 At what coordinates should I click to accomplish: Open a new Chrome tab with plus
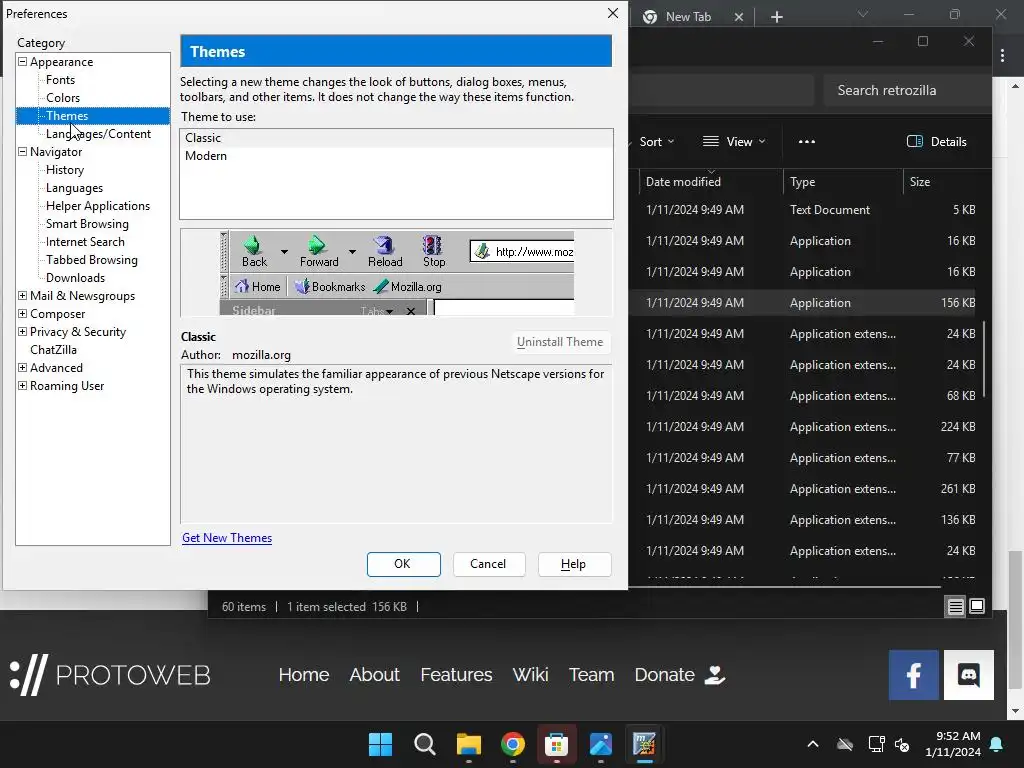776,17
